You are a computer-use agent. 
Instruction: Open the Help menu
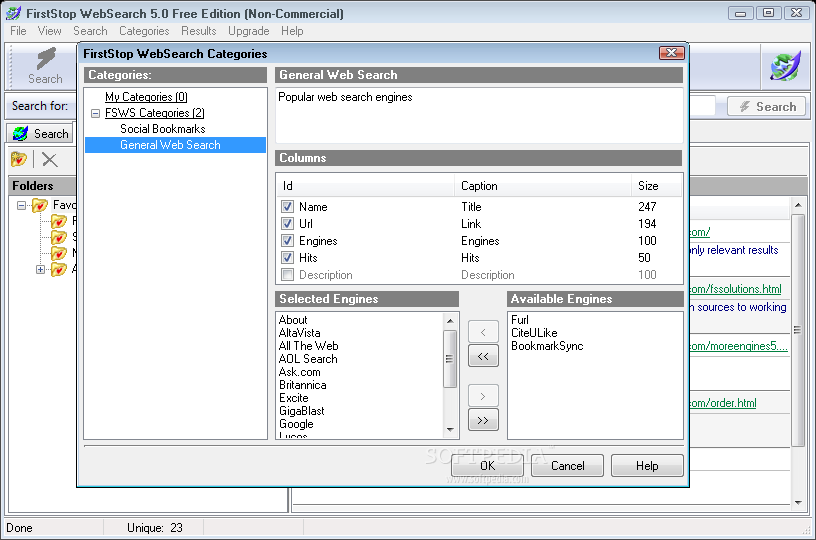pyautogui.click(x=292, y=31)
